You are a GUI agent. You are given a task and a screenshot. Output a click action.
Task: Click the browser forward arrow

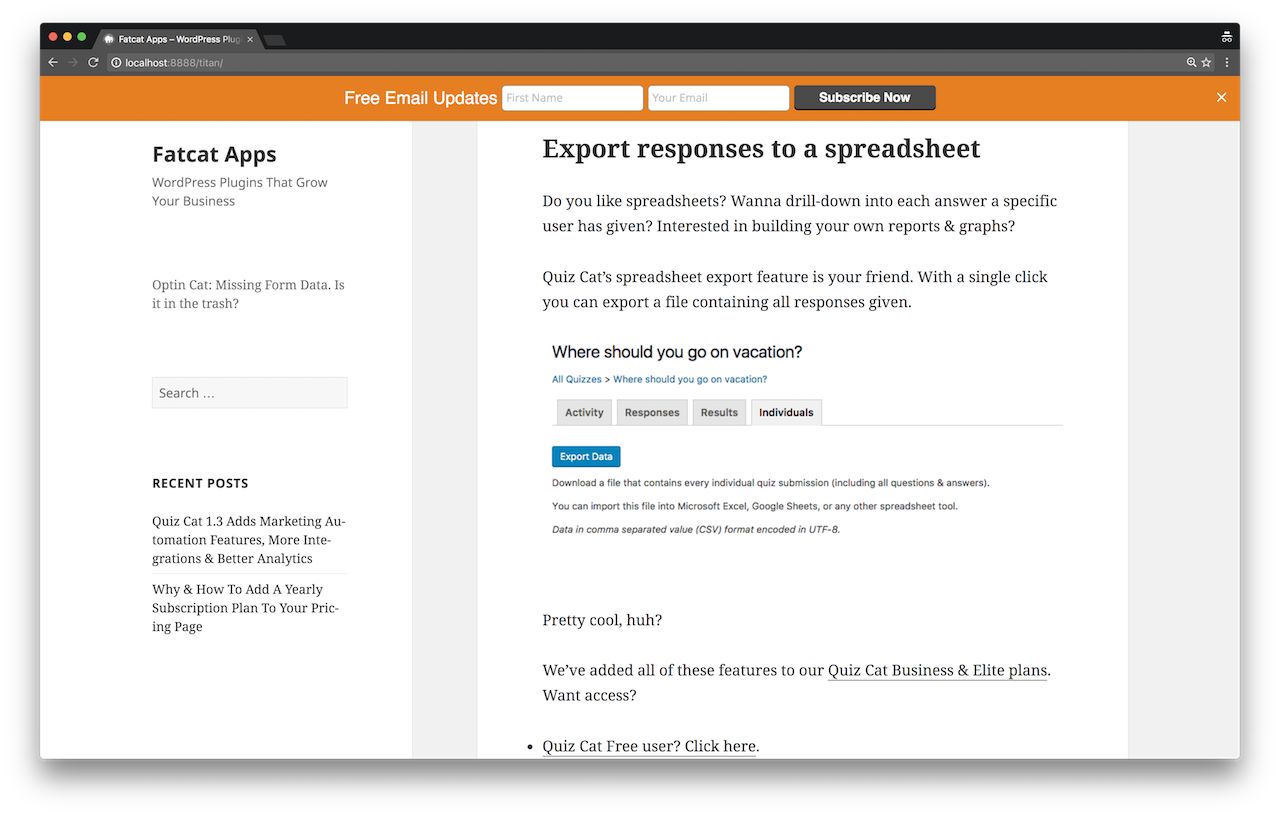(x=73, y=62)
